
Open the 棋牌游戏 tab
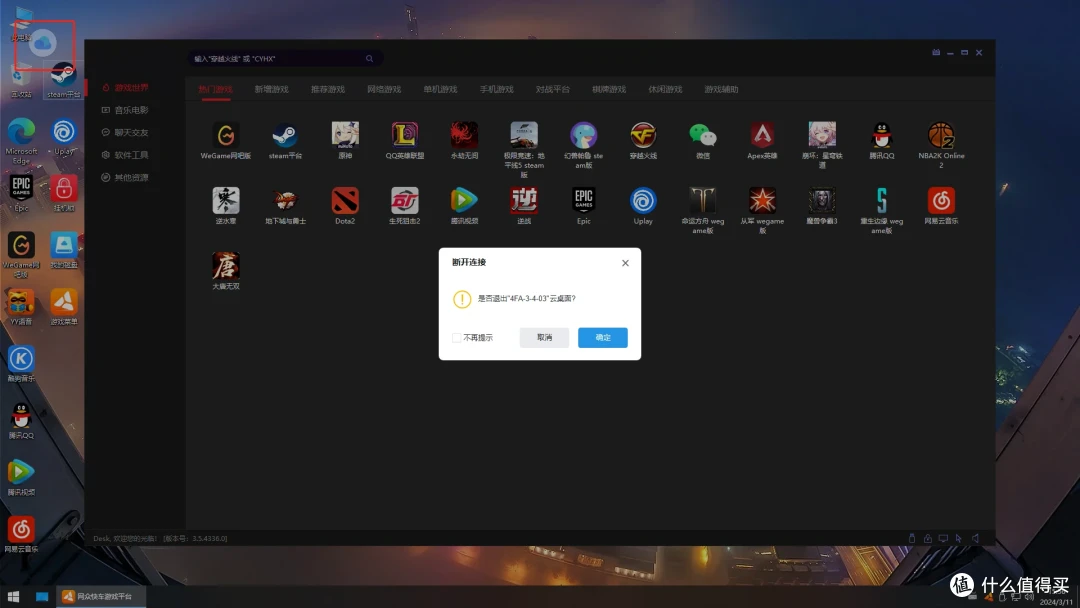click(x=609, y=90)
